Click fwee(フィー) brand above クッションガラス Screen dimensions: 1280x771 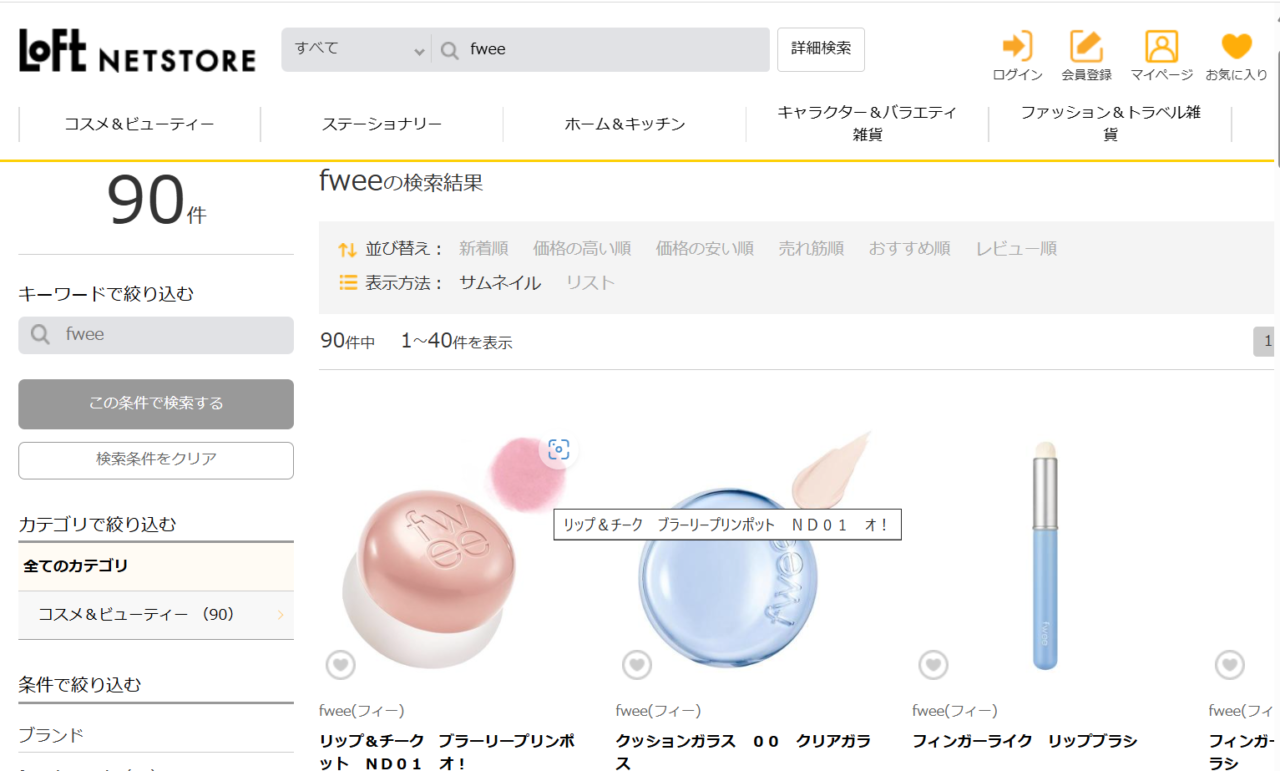[658, 711]
